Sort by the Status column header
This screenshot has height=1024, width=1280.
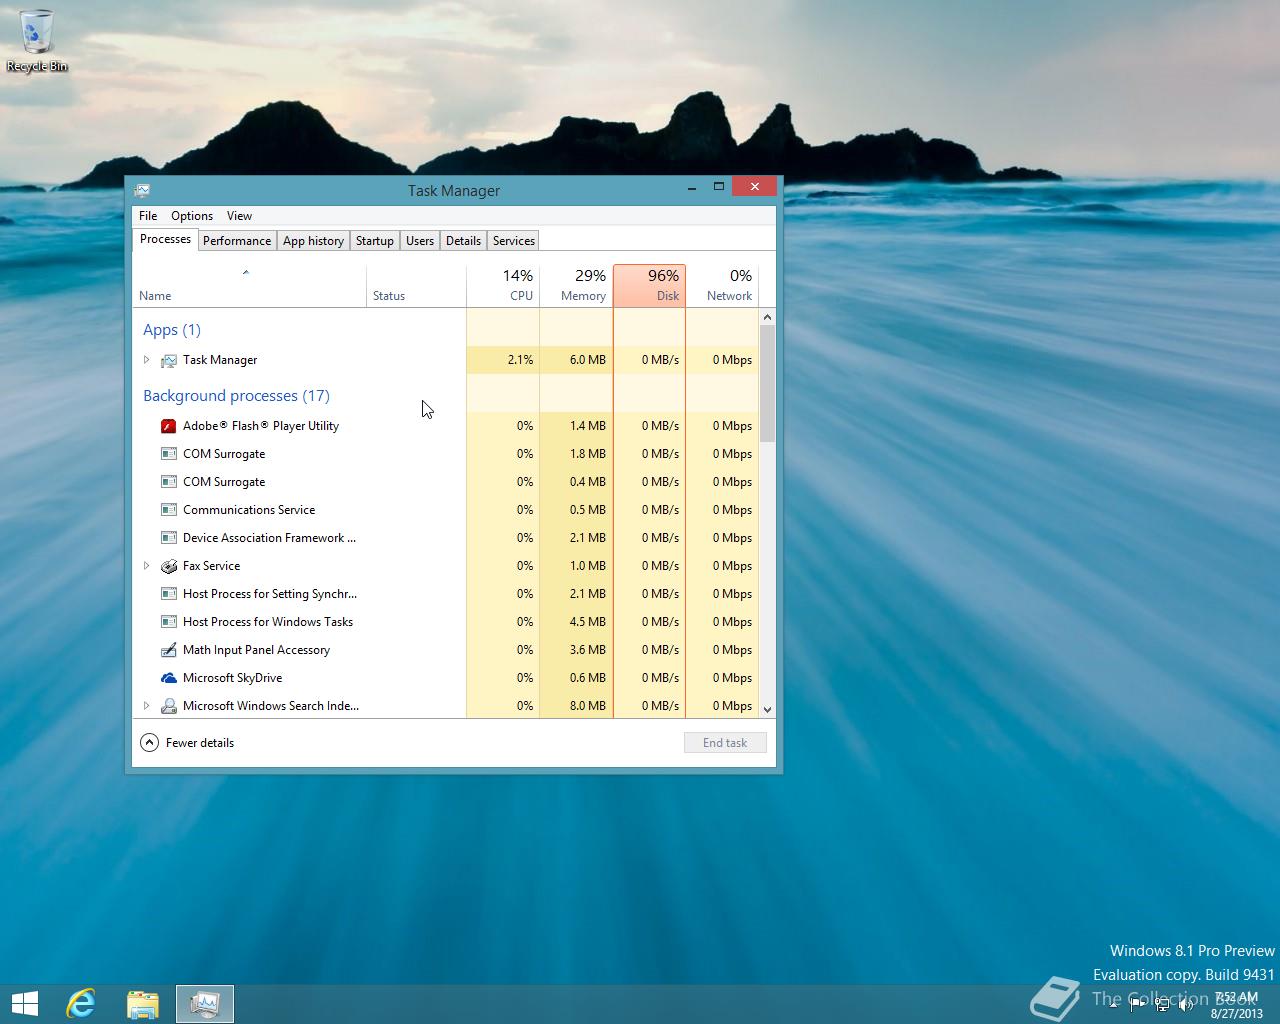tap(416, 286)
